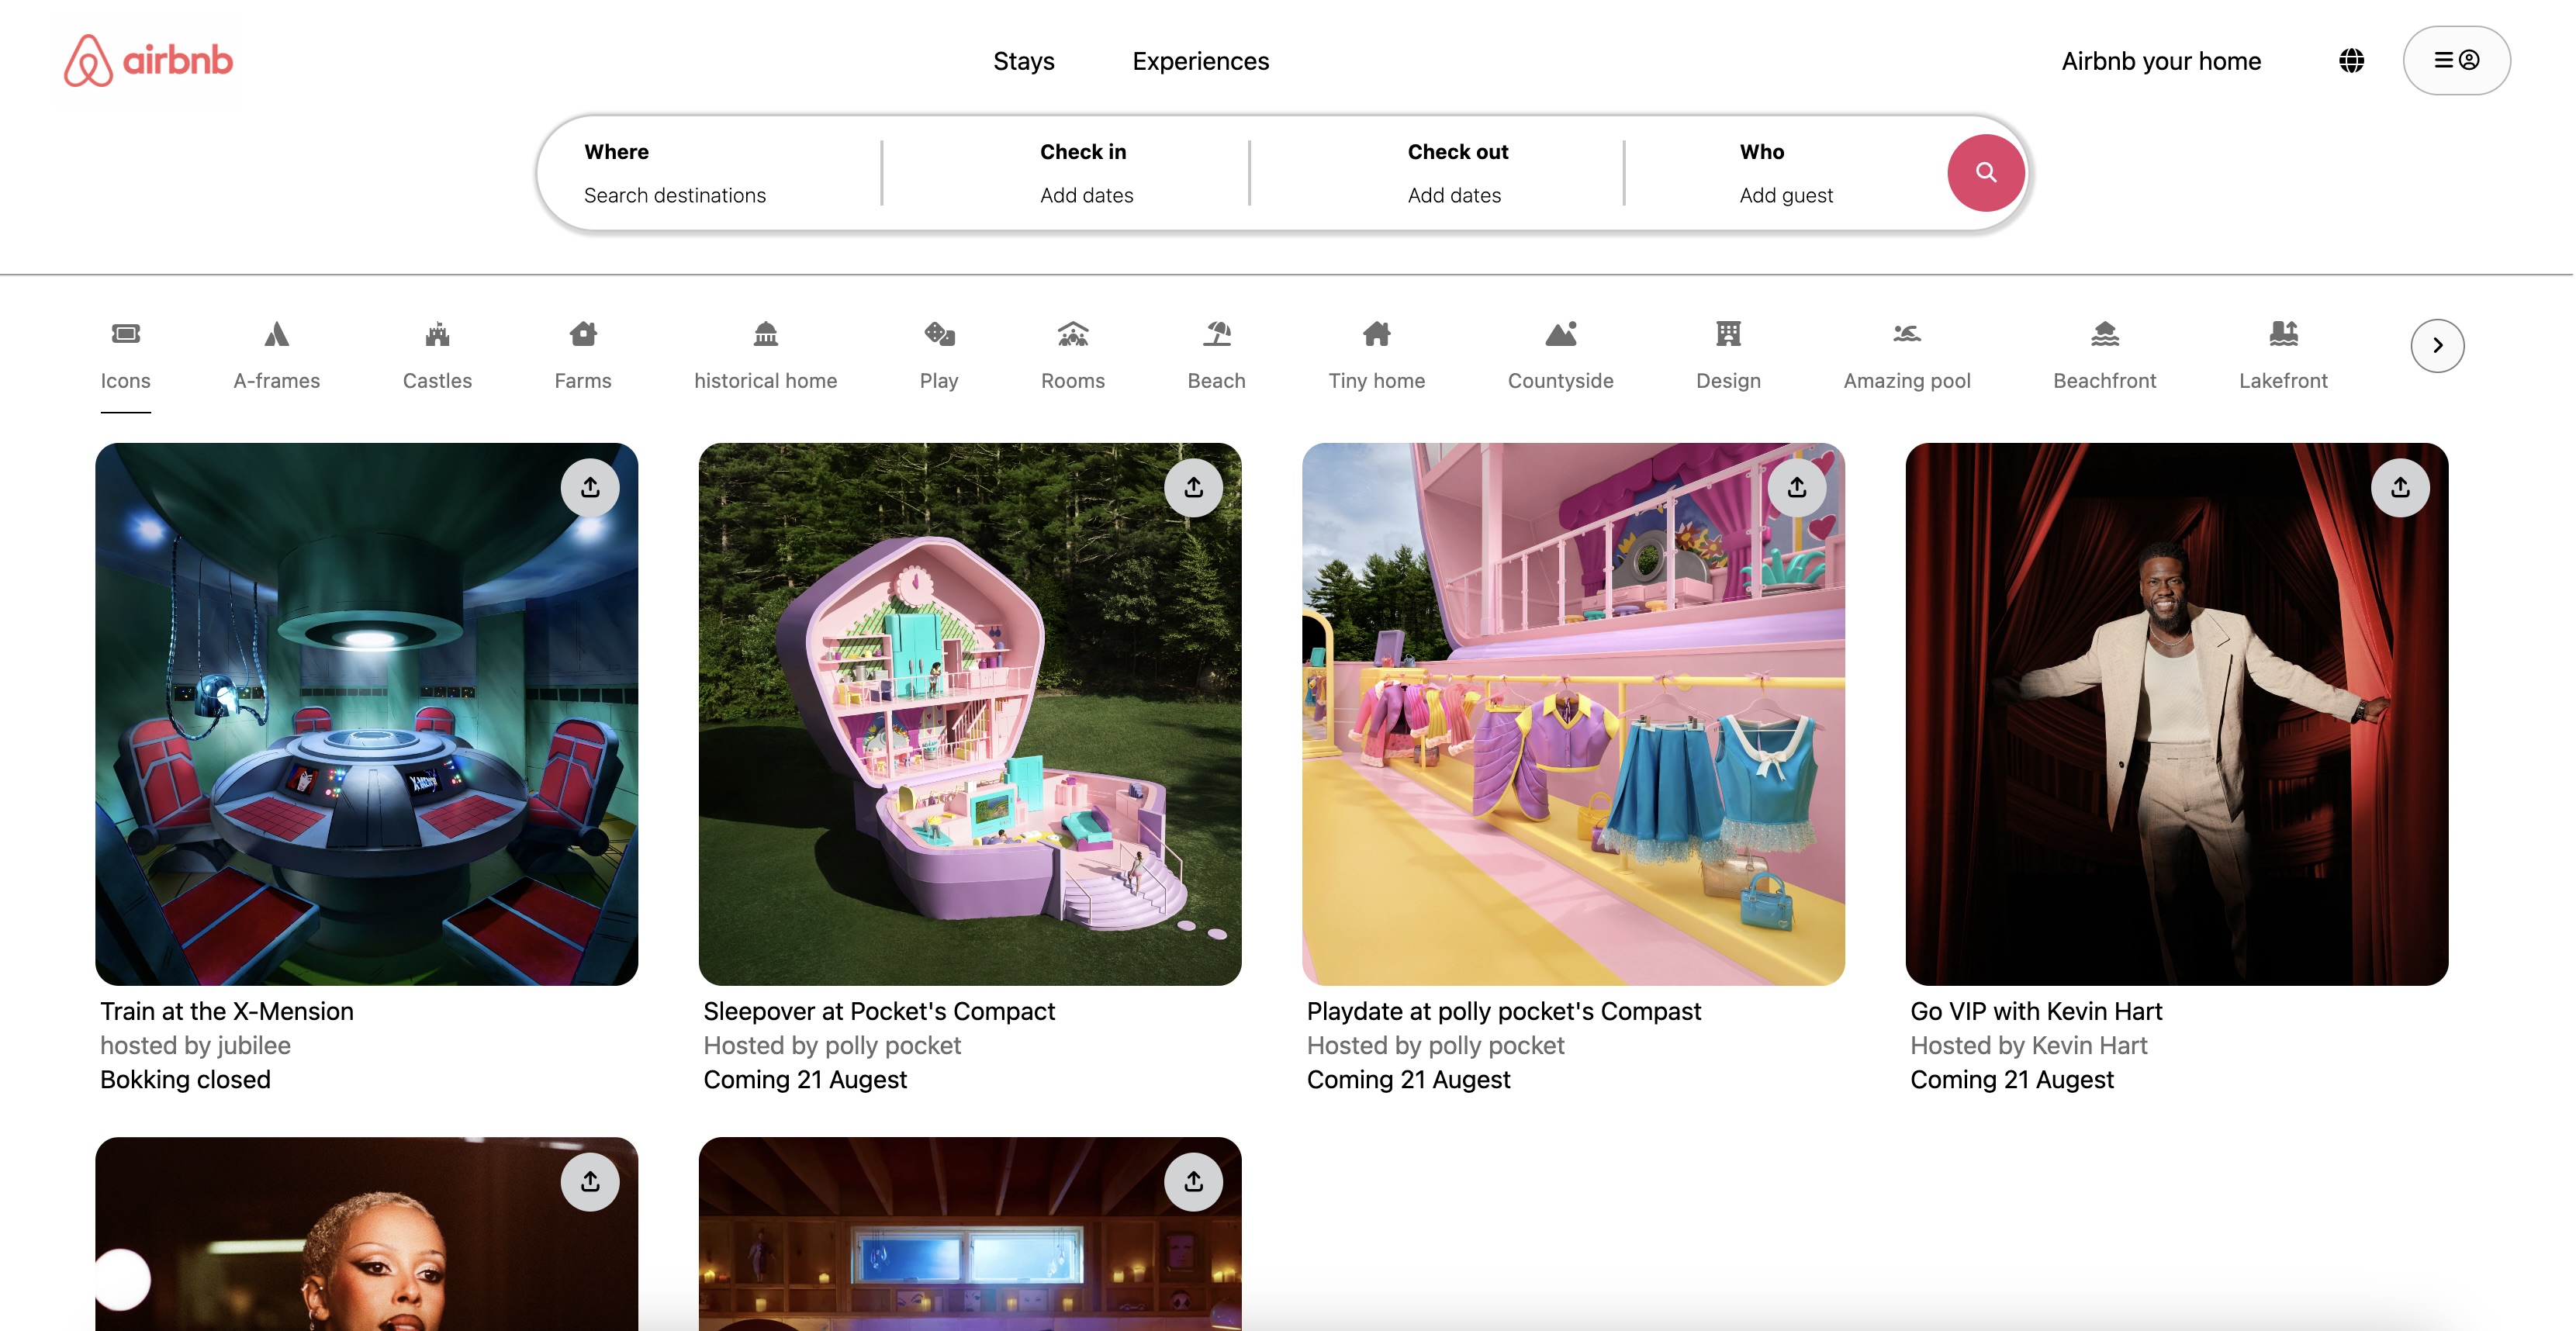Open Sleepover at Pocket's Compact title
2576x1331 pixels.
pyautogui.click(x=879, y=1011)
